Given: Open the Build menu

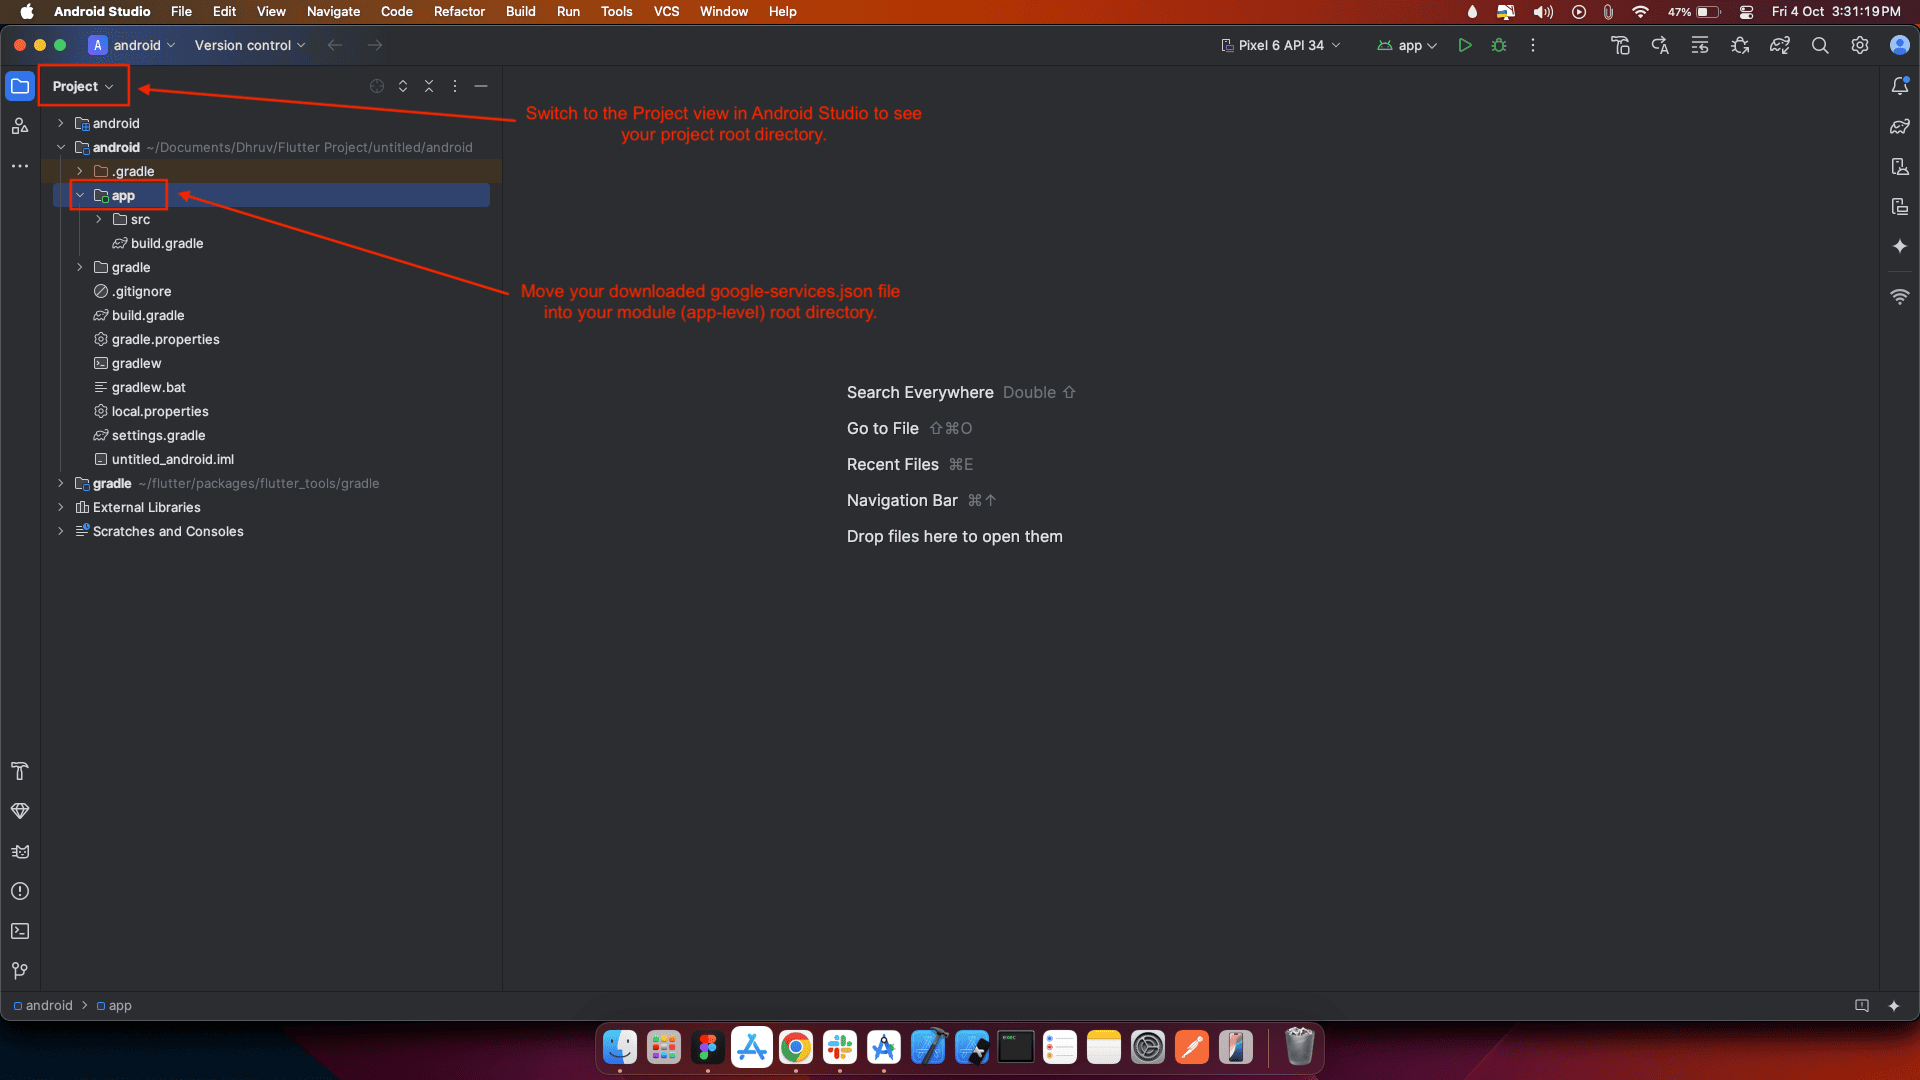Looking at the screenshot, I should tap(520, 11).
